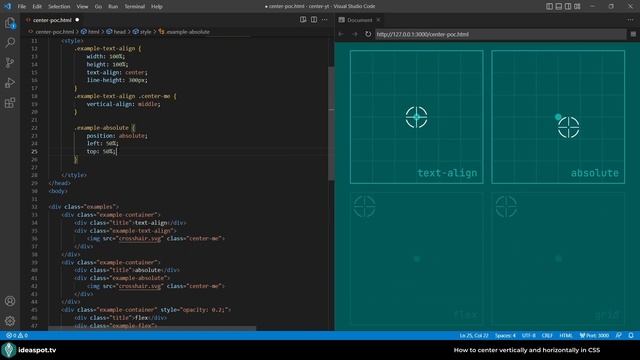Toggle secondary side bar layout icon
Viewport: 640px width, 360px height.
[568, 6]
